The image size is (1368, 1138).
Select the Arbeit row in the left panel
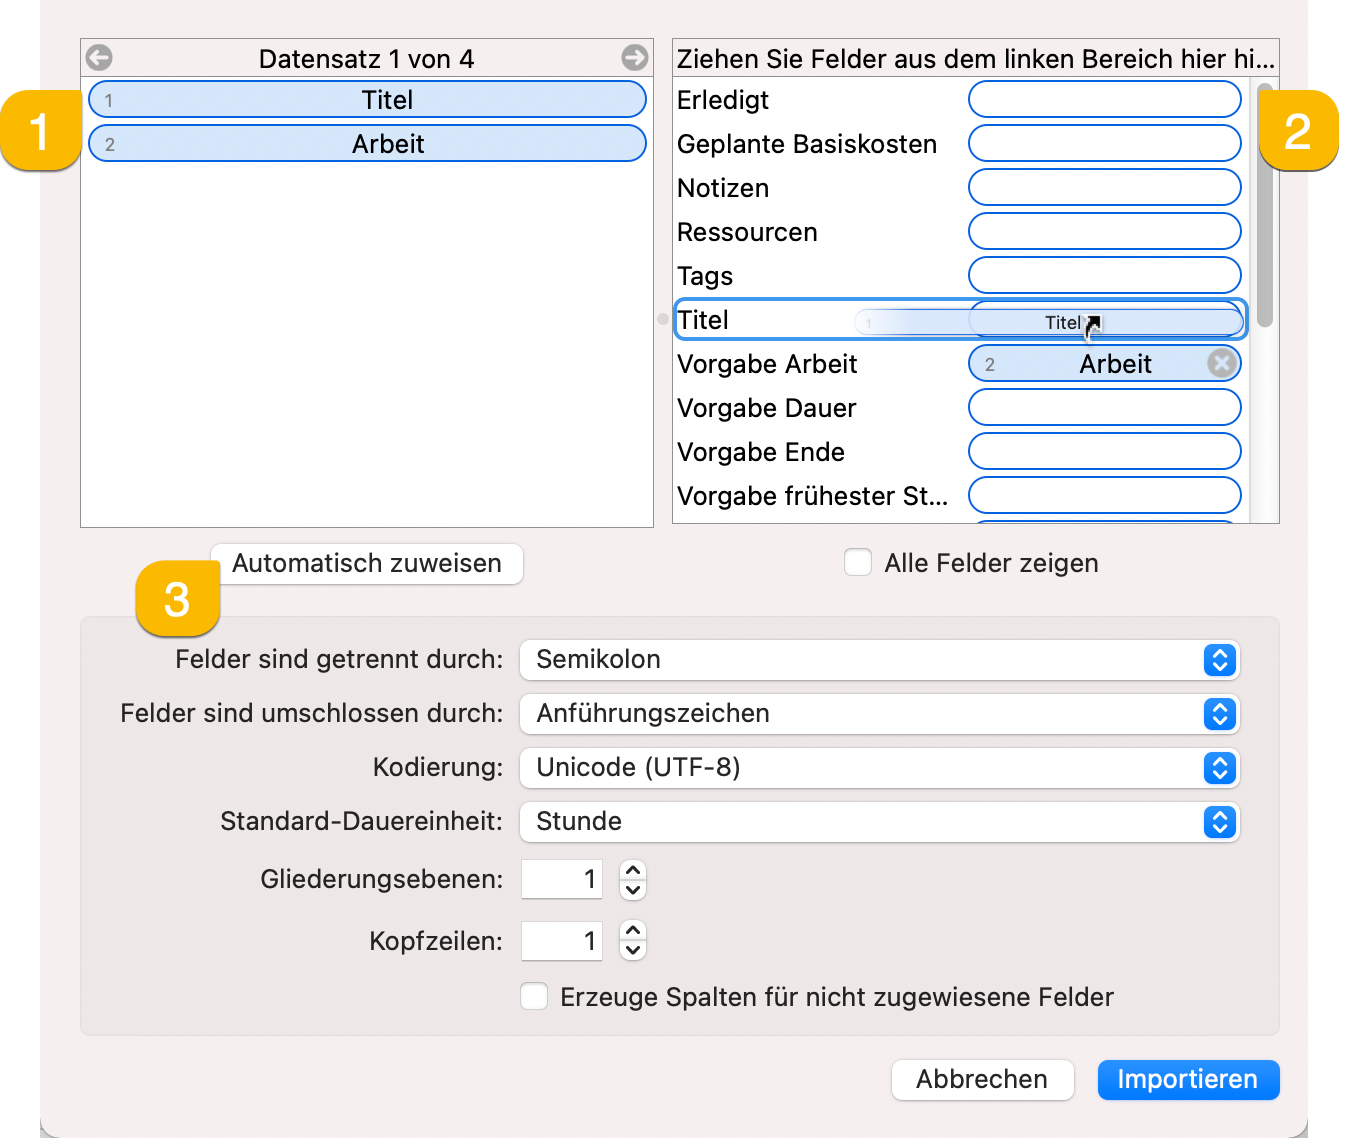click(x=366, y=143)
